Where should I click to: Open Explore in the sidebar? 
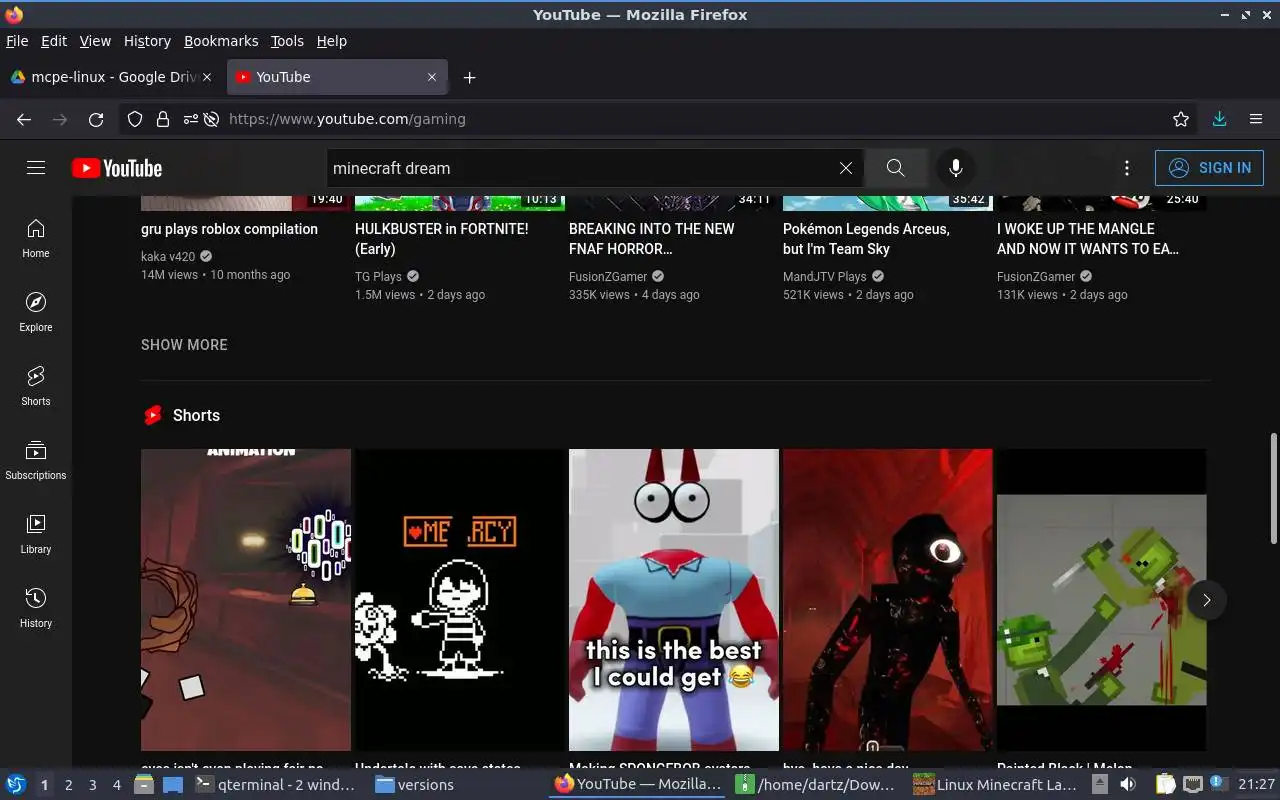(36, 312)
